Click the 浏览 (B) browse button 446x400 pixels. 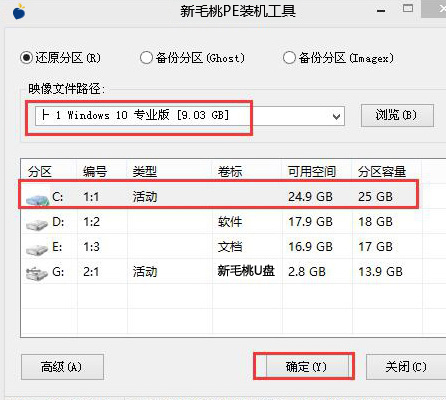[x=397, y=115]
